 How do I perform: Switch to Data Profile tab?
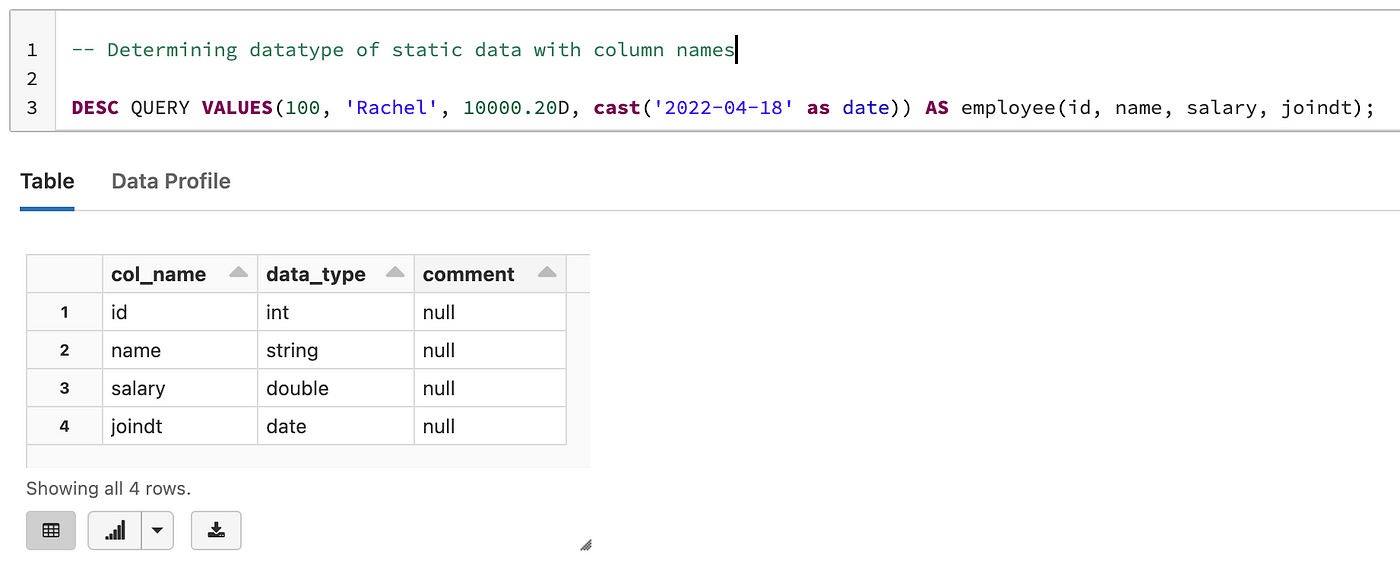pos(171,181)
